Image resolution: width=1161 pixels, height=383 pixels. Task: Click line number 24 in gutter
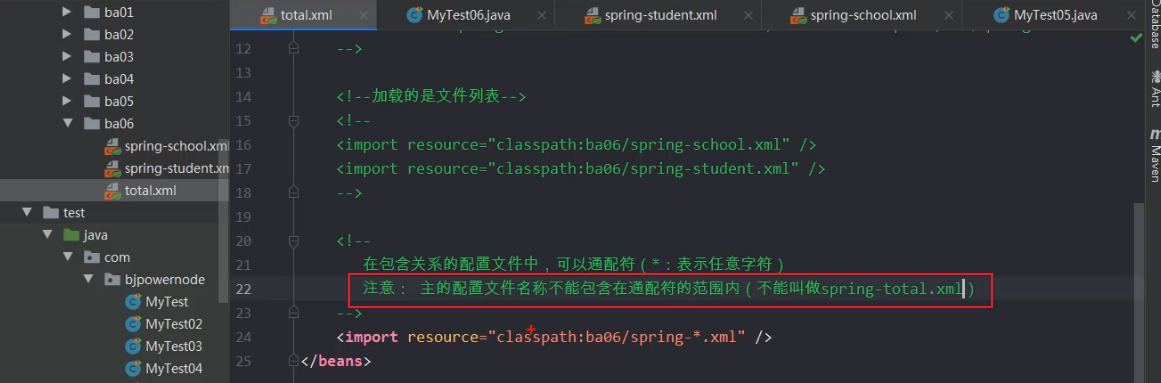(x=242, y=337)
